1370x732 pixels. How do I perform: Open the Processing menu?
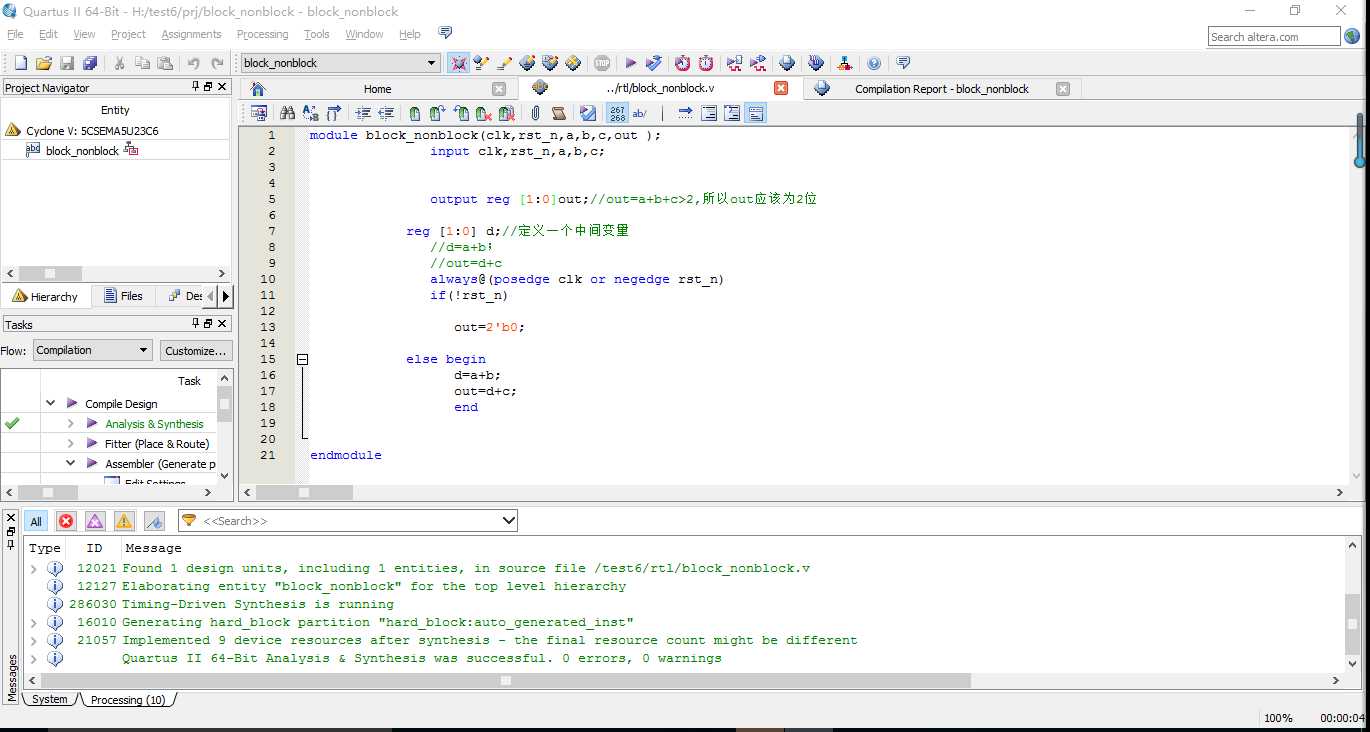(262, 34)
